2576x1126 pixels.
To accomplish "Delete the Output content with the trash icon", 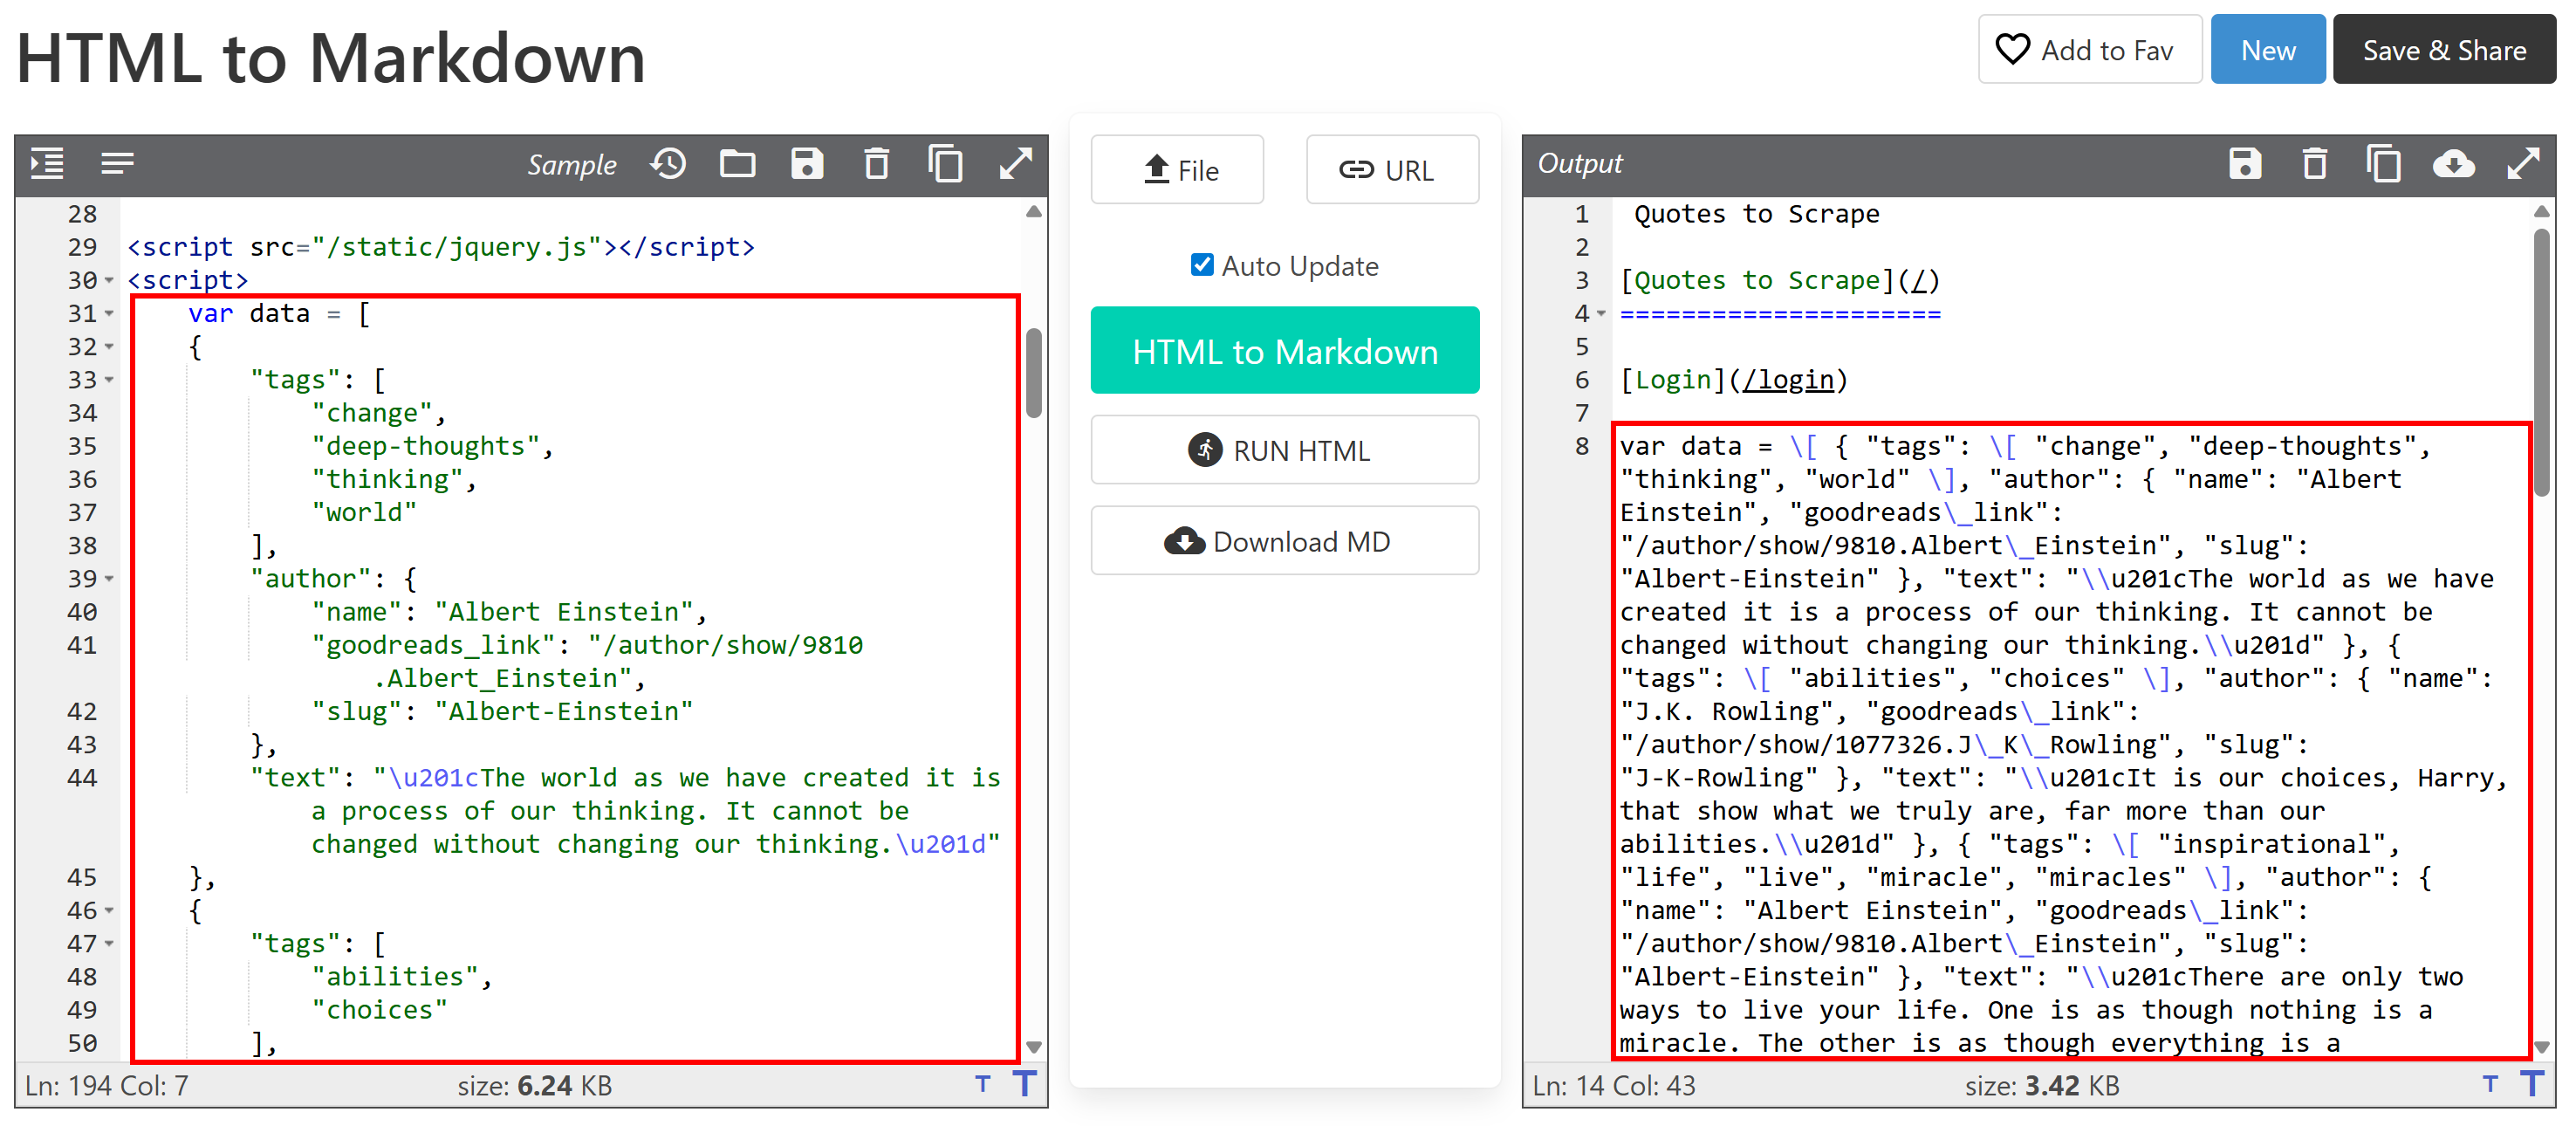I will [x=2314, y=164].
